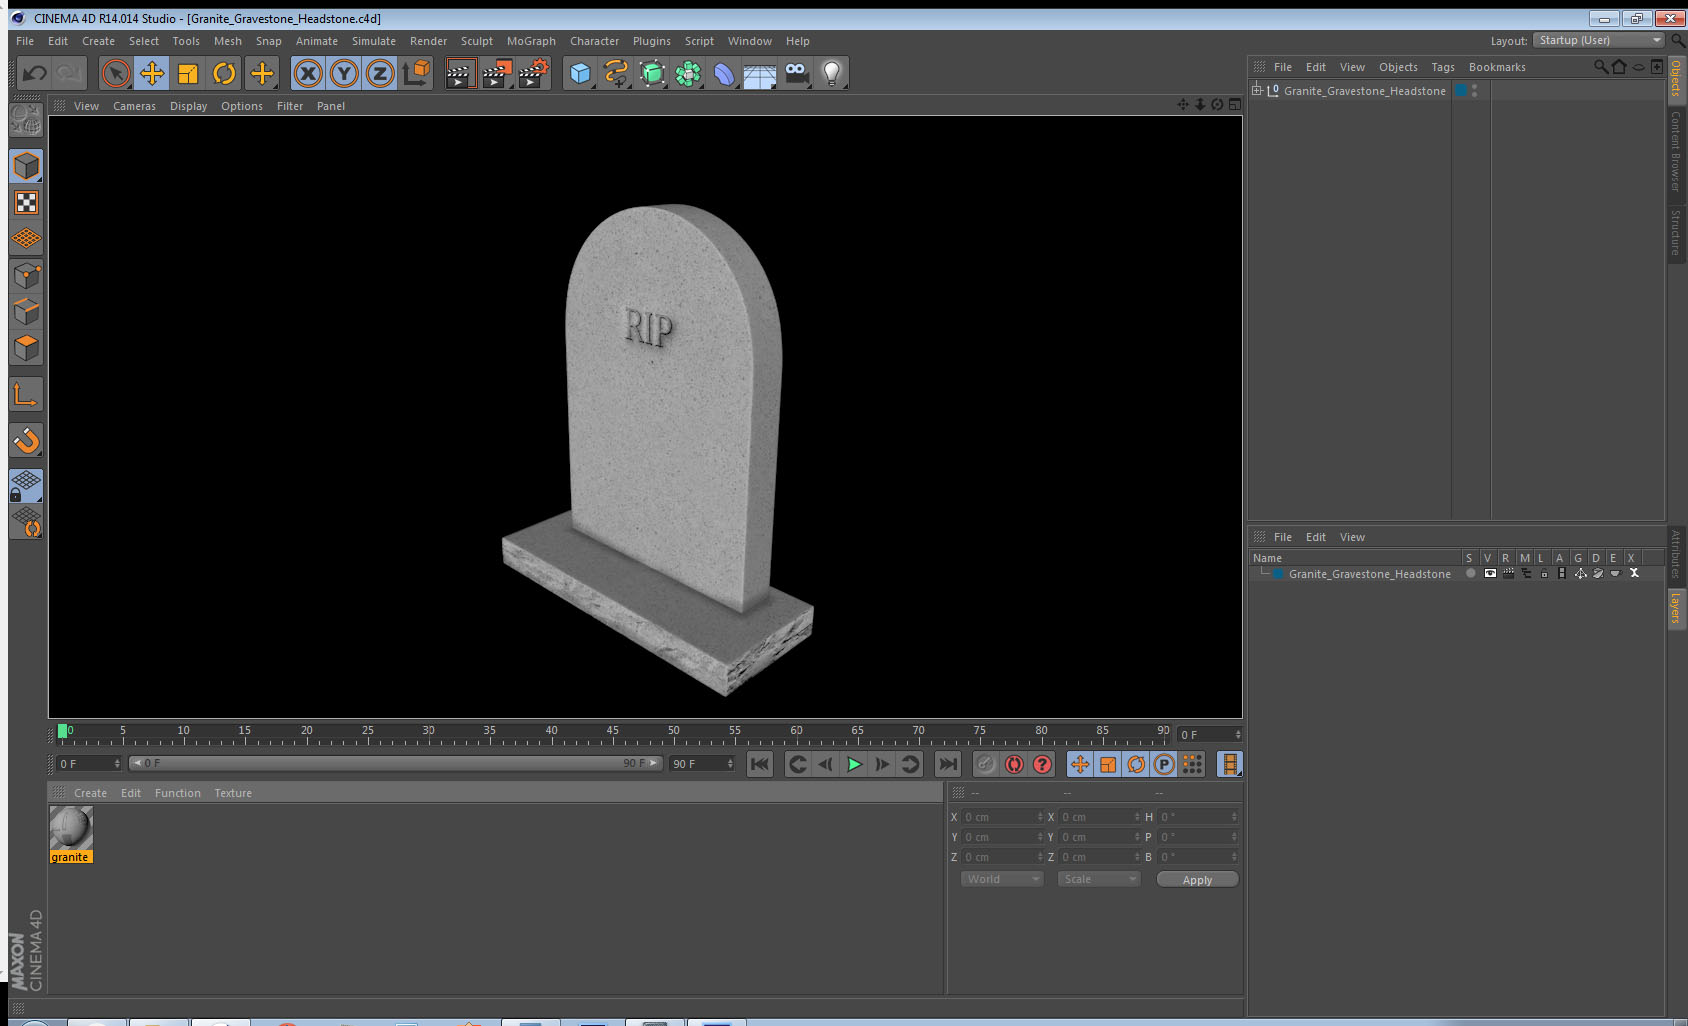
Task: Add a Camera object
Action: click(796, 73)
